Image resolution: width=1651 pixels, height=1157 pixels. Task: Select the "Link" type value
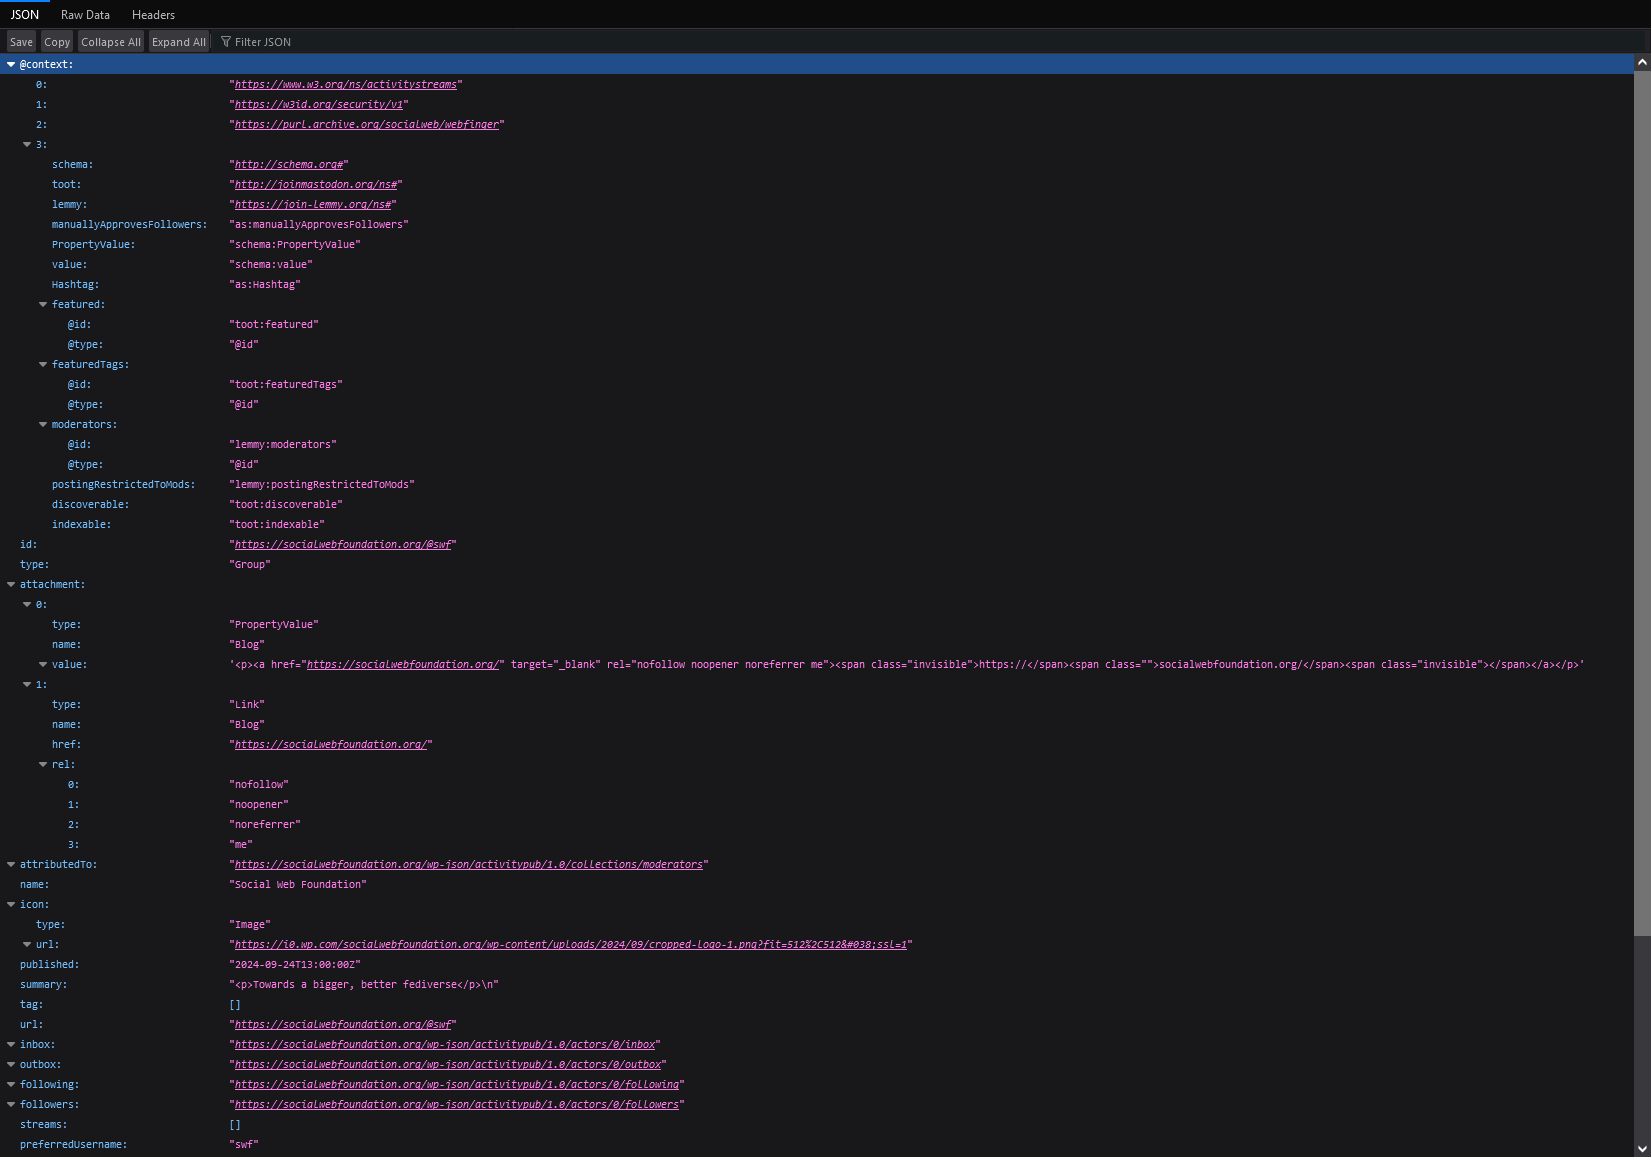pyautogui.click(x=247, y=704)
